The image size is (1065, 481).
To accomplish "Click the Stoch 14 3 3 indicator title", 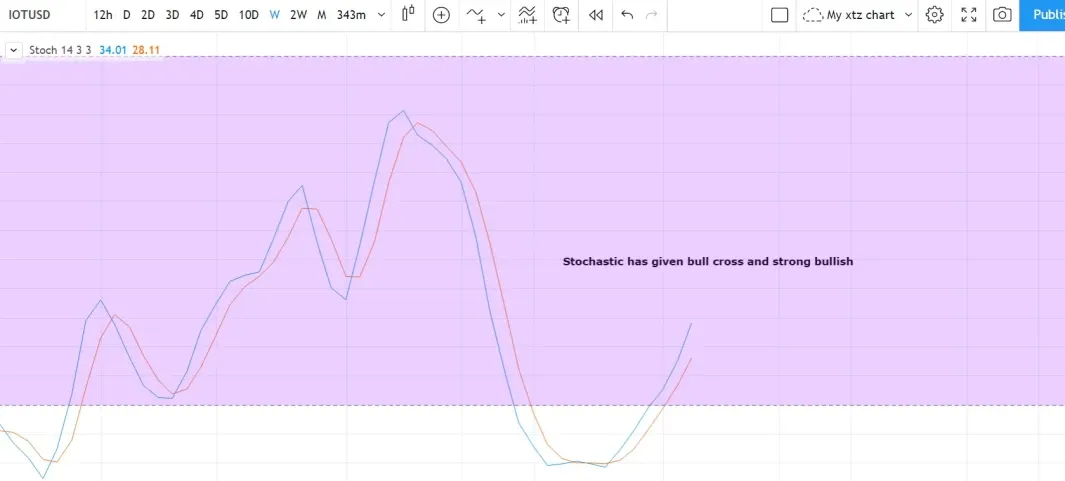I will 60,50.
